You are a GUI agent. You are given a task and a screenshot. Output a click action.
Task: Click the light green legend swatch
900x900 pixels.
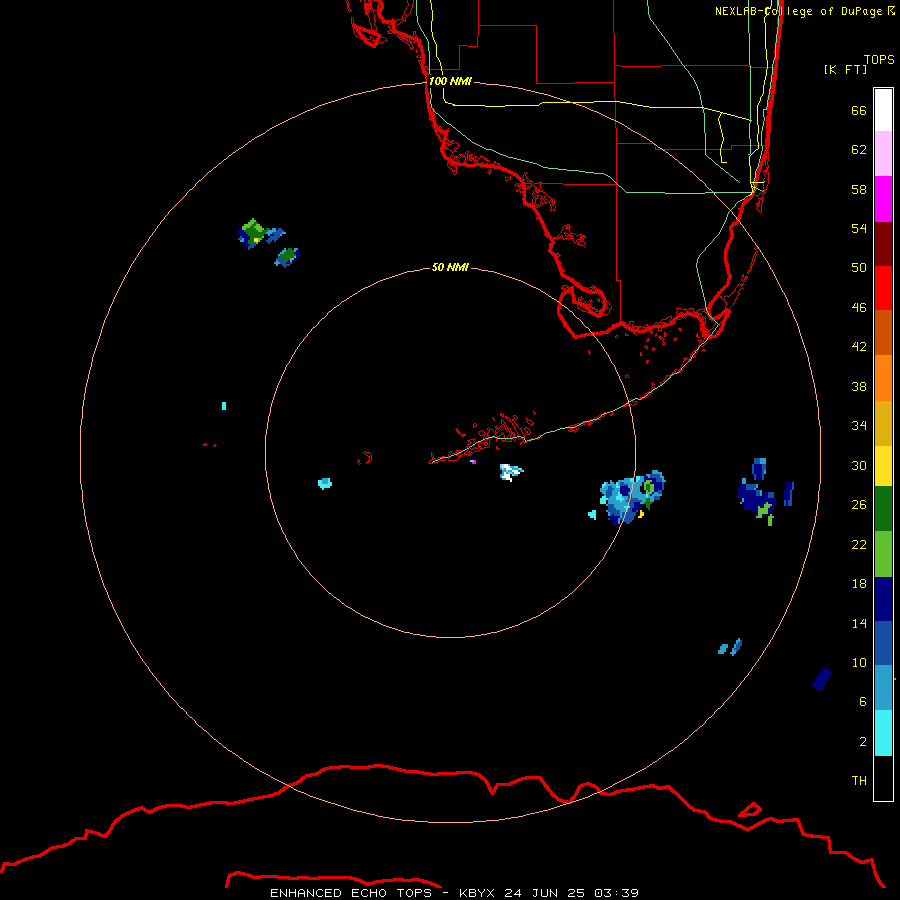[883, 553]
